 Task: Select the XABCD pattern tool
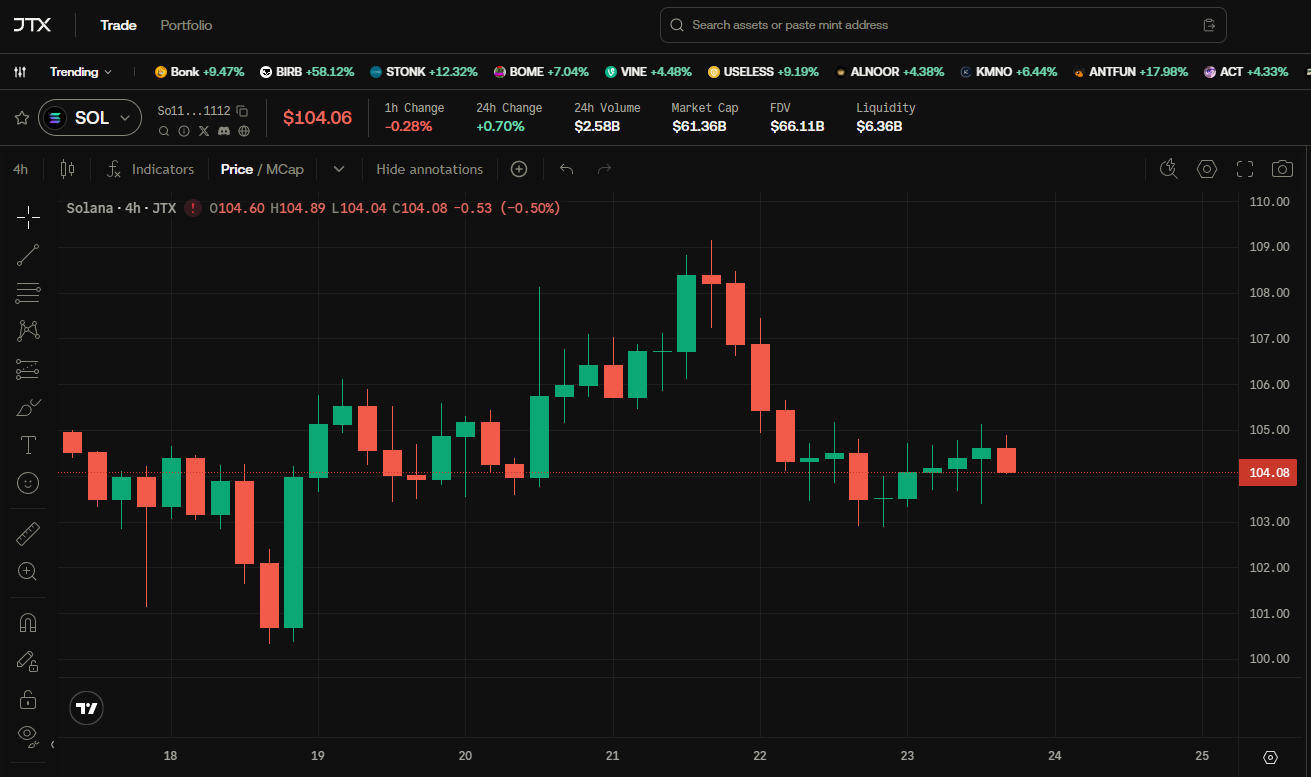[x=28, y=331]
